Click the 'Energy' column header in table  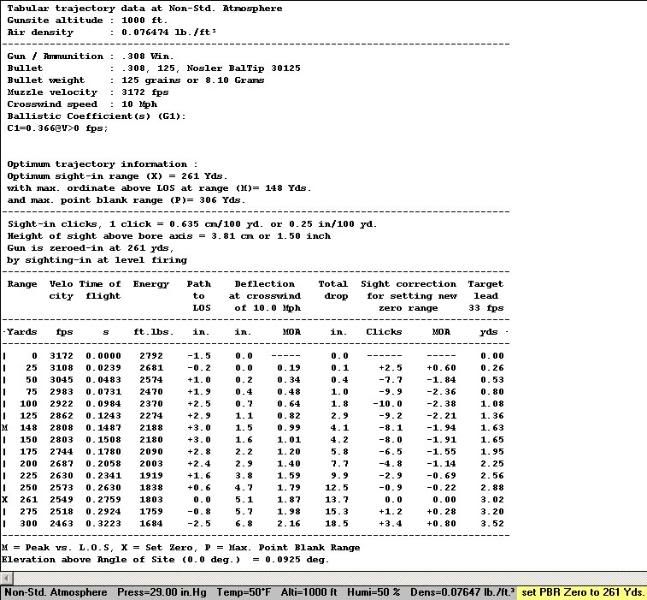151,284
